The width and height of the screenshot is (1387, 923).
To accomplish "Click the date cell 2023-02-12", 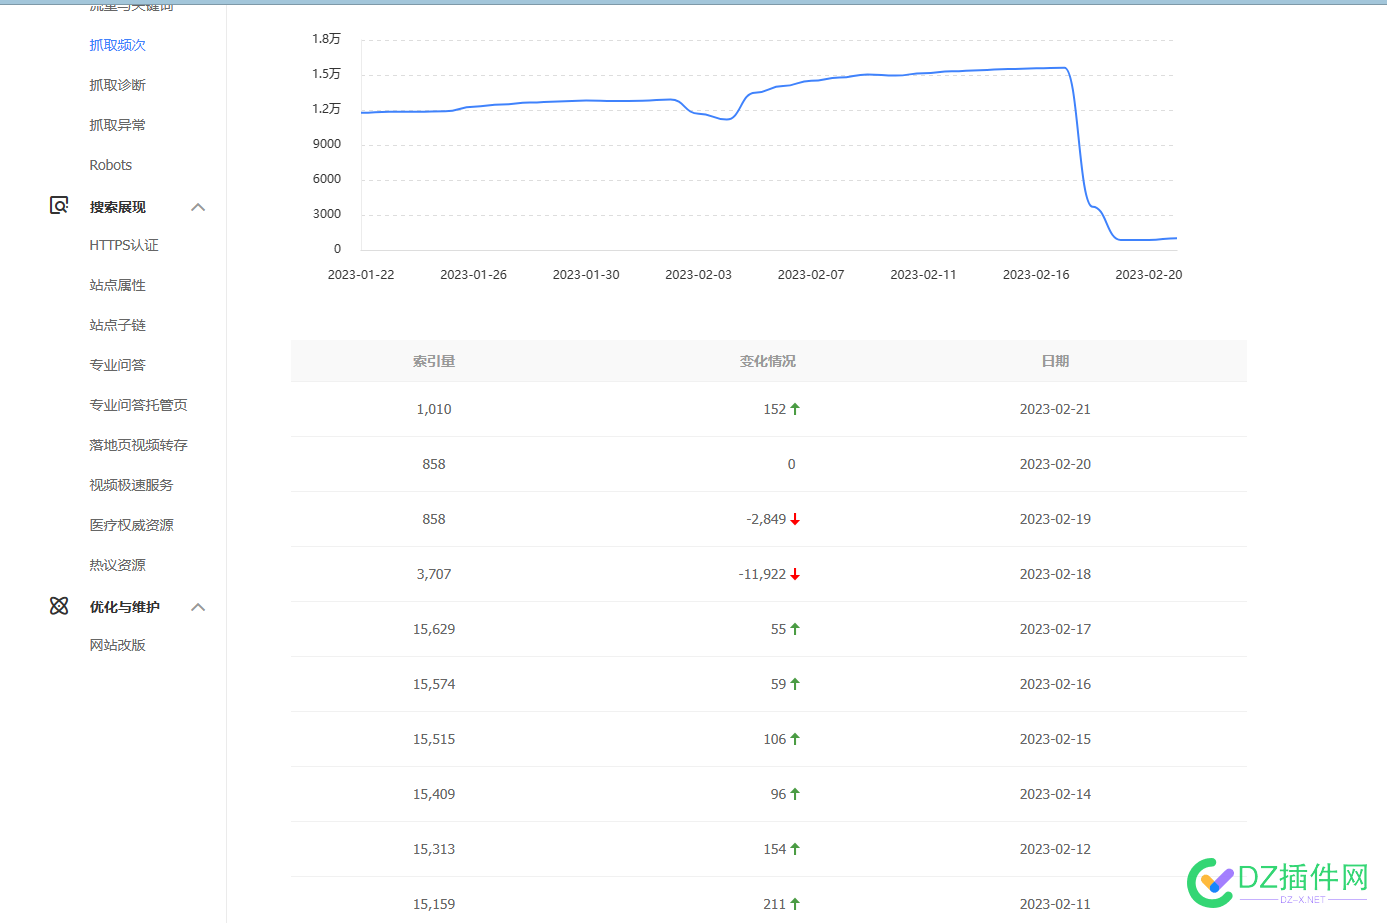I will point(1055,849).
